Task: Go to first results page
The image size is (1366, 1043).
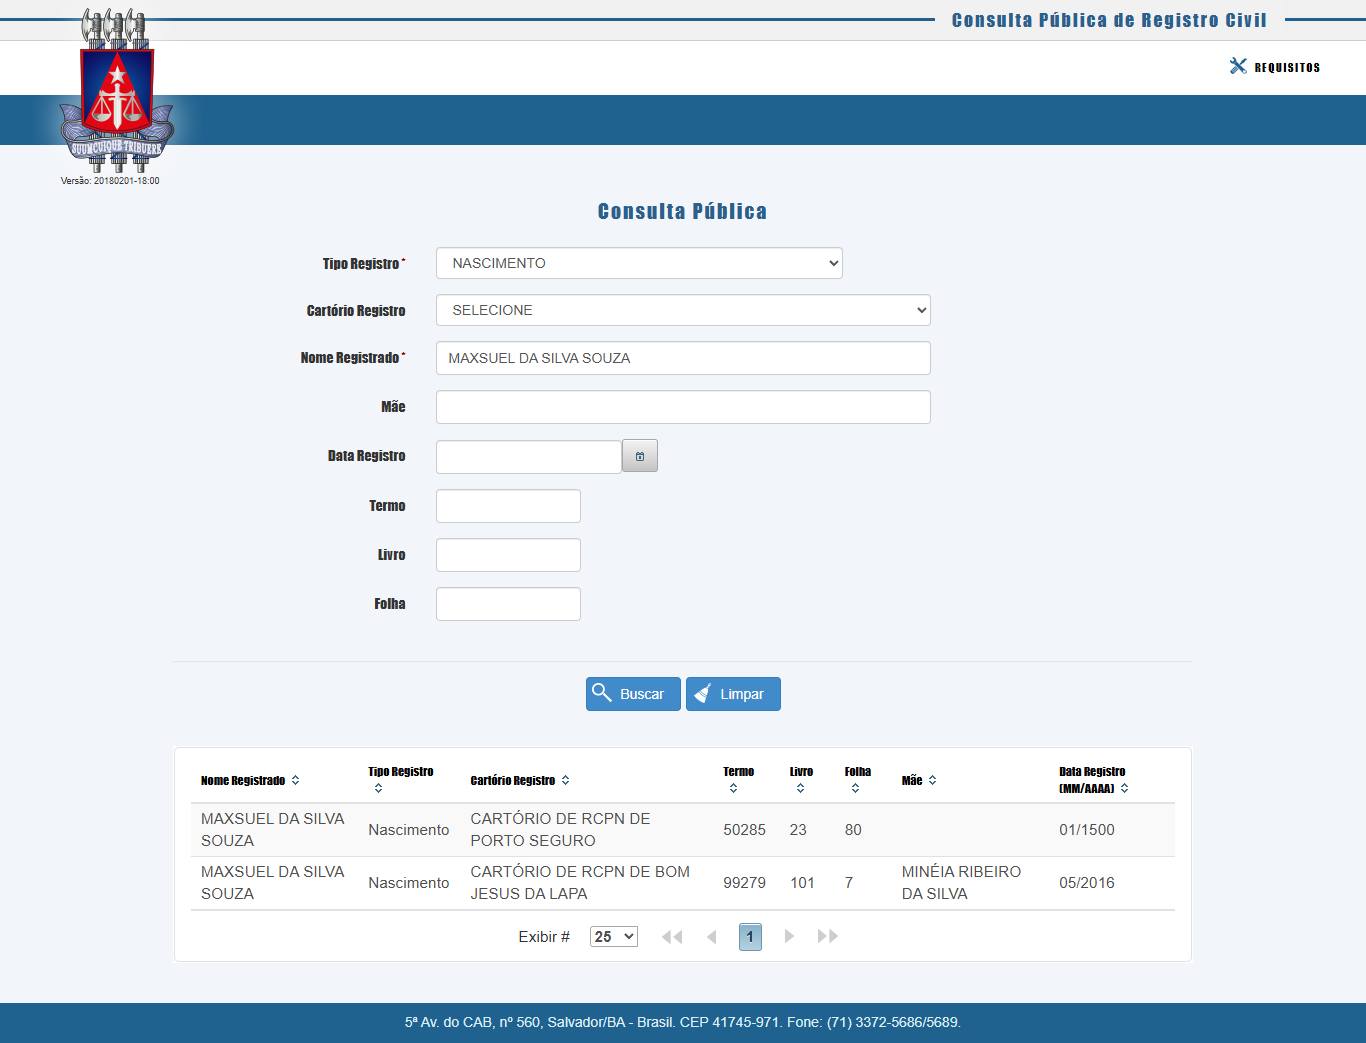Action: pyautogui.click(x=672, y=937)
